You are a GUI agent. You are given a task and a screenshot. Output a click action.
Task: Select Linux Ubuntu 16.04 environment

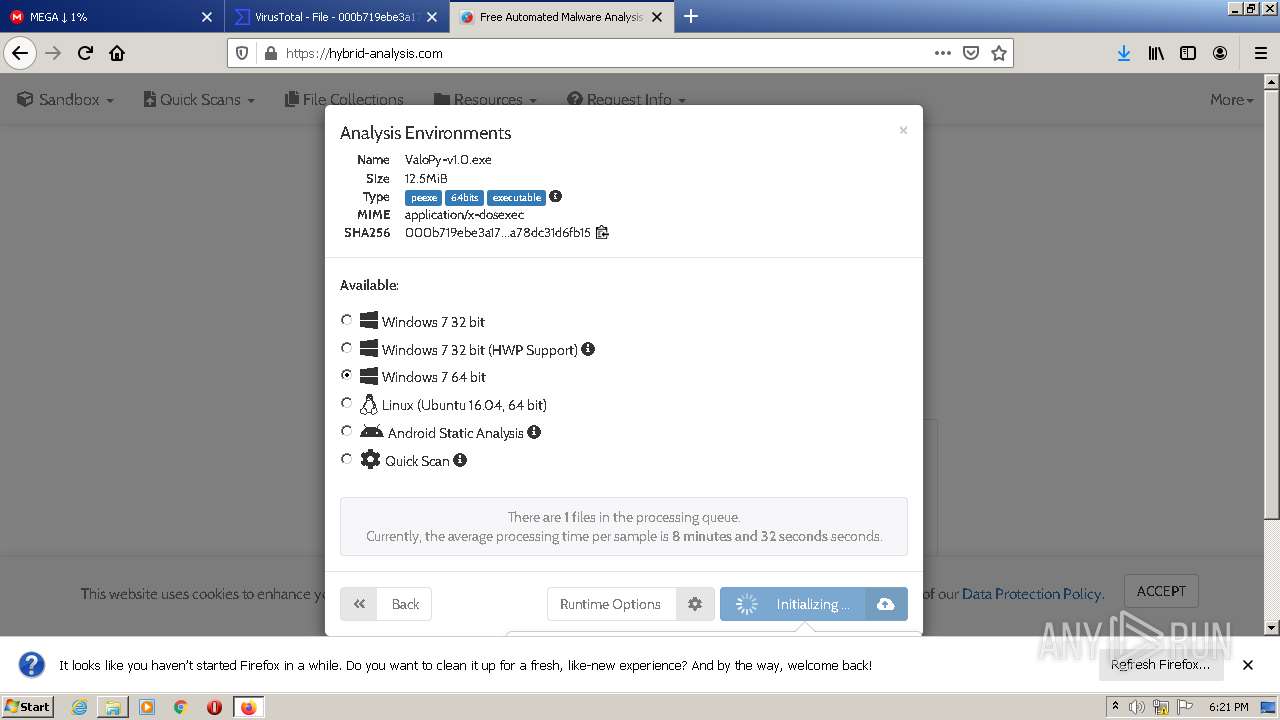(346, 403)
